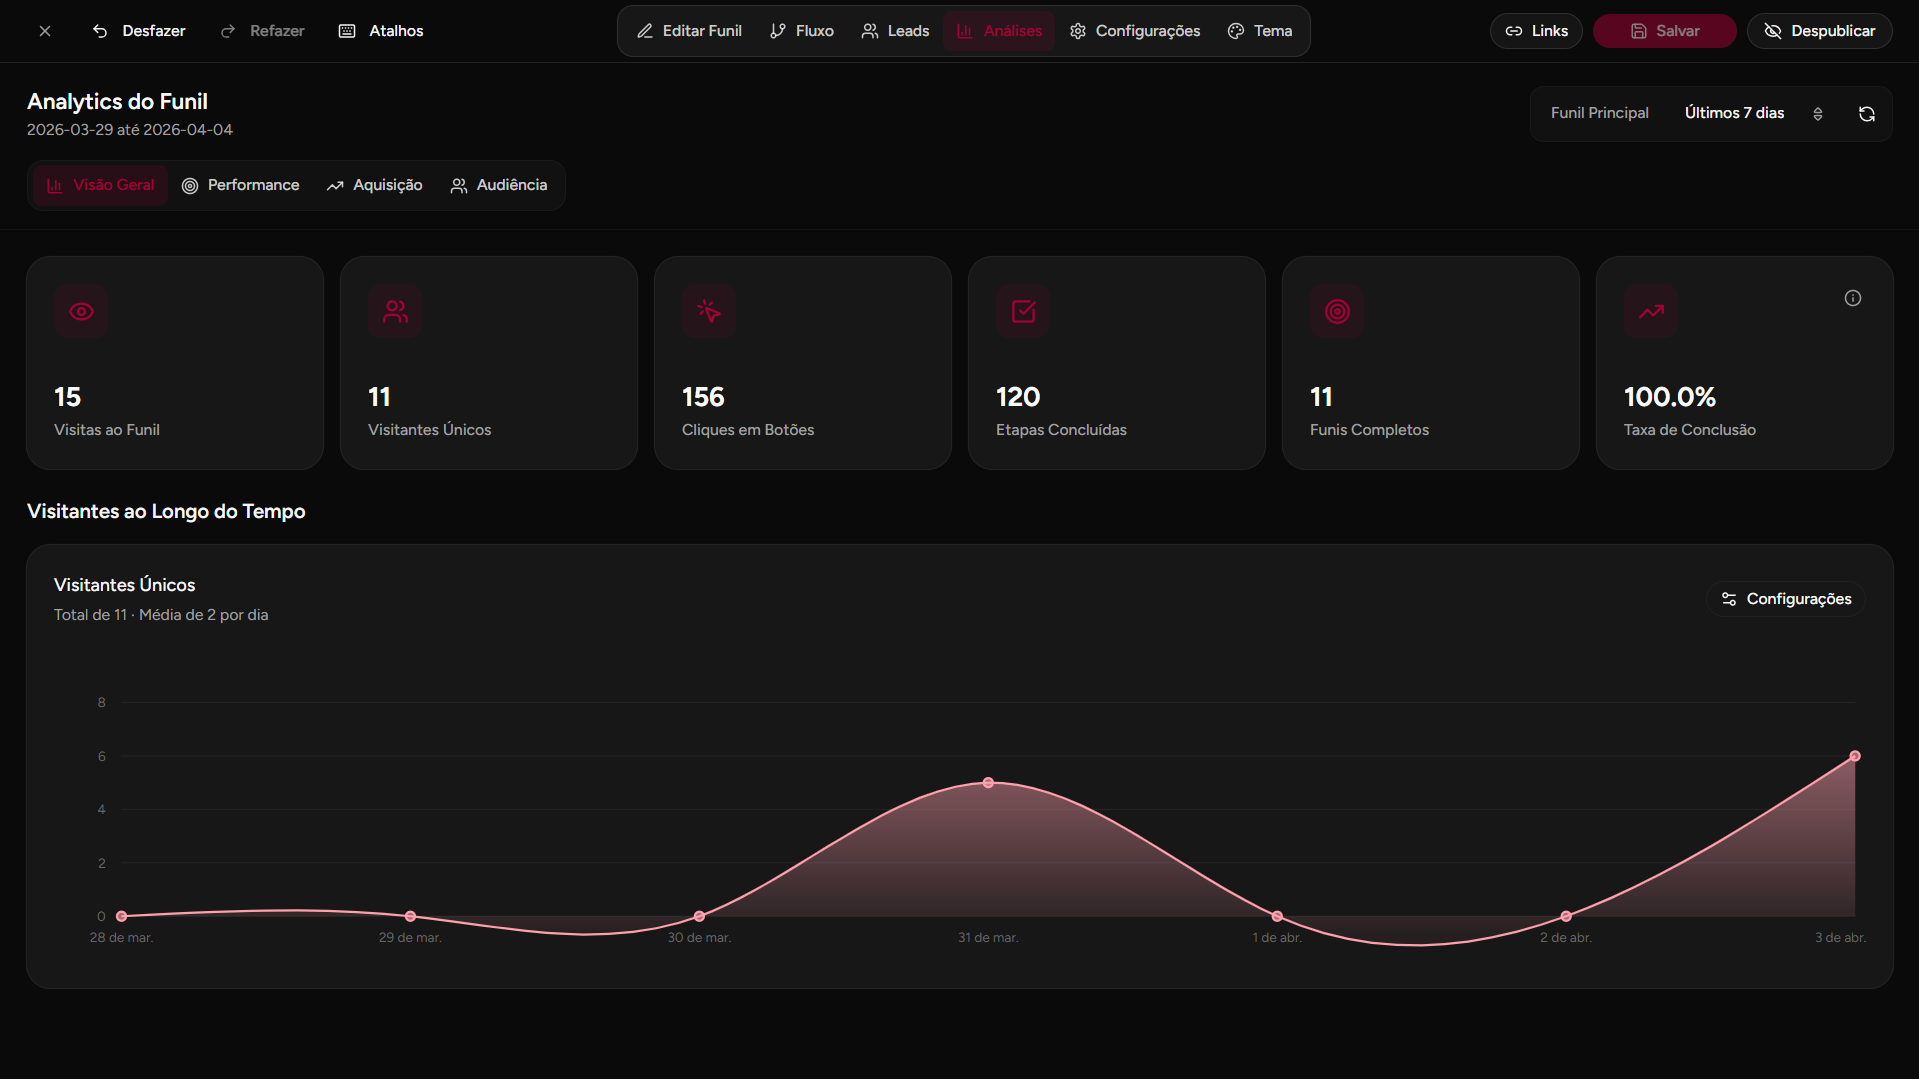Image resolution: width=1919 pixels, height=1079 pixels.
Task: Open the sort chevrons beside Últimos 7 dias
Action: pos(1818,114)
